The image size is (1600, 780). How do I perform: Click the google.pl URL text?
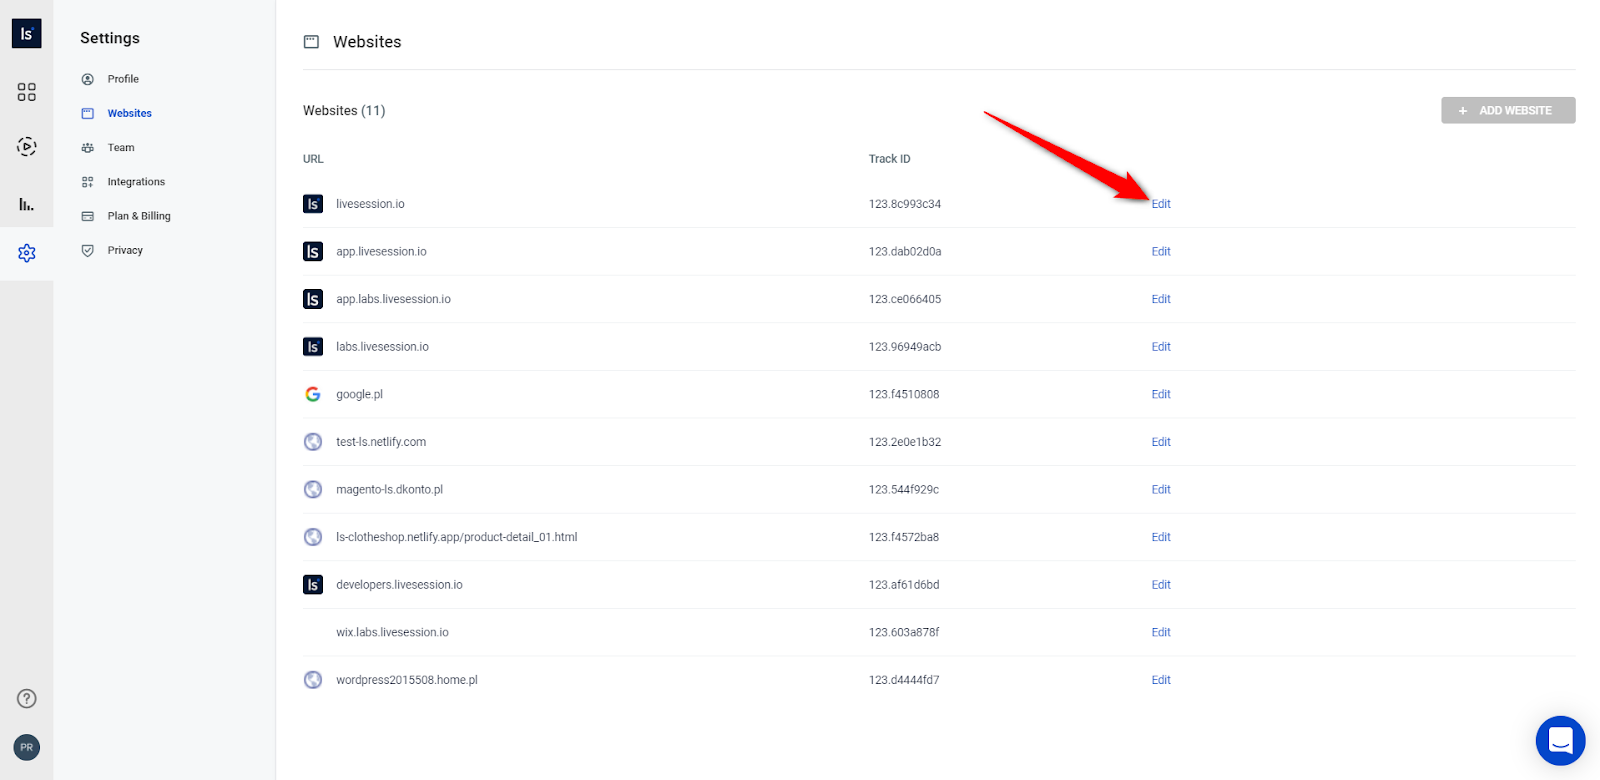point(359,394)
